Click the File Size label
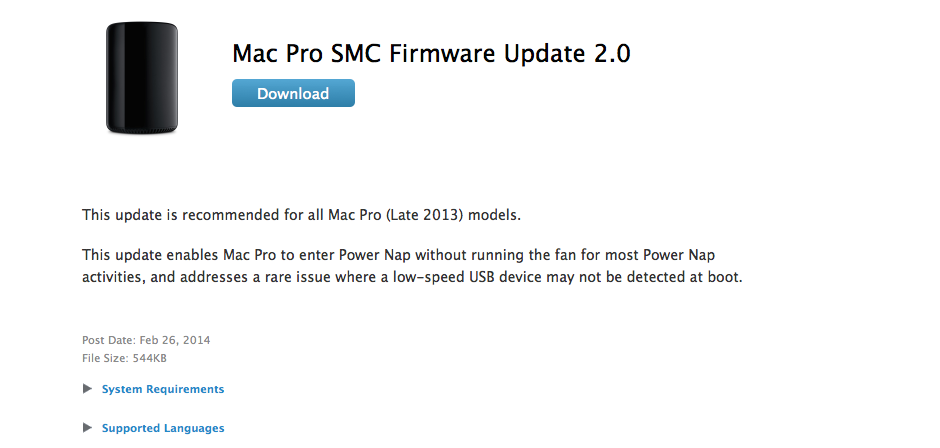The height and width of the screenshot is (448, 940). pyautogui.click(x=104, y=359)
